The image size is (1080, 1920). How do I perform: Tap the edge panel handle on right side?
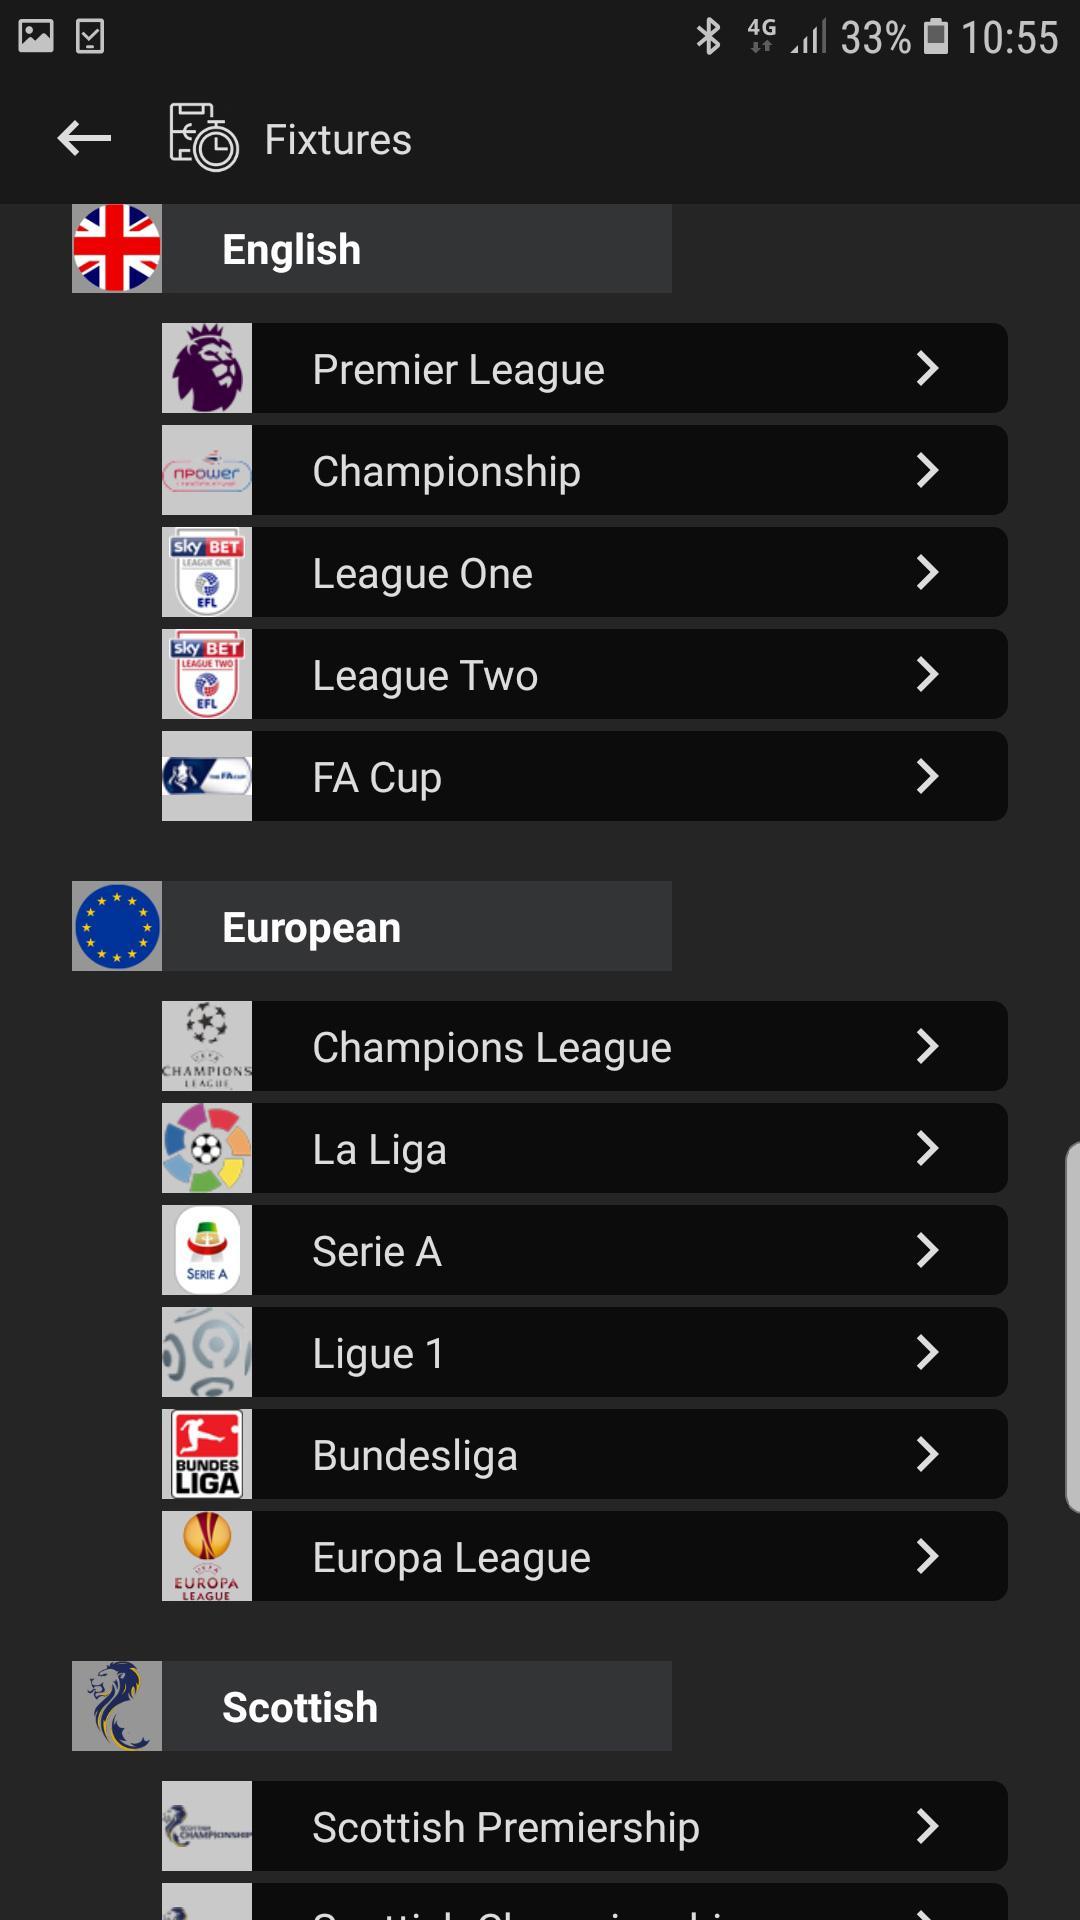[x=1072, y=1327]
